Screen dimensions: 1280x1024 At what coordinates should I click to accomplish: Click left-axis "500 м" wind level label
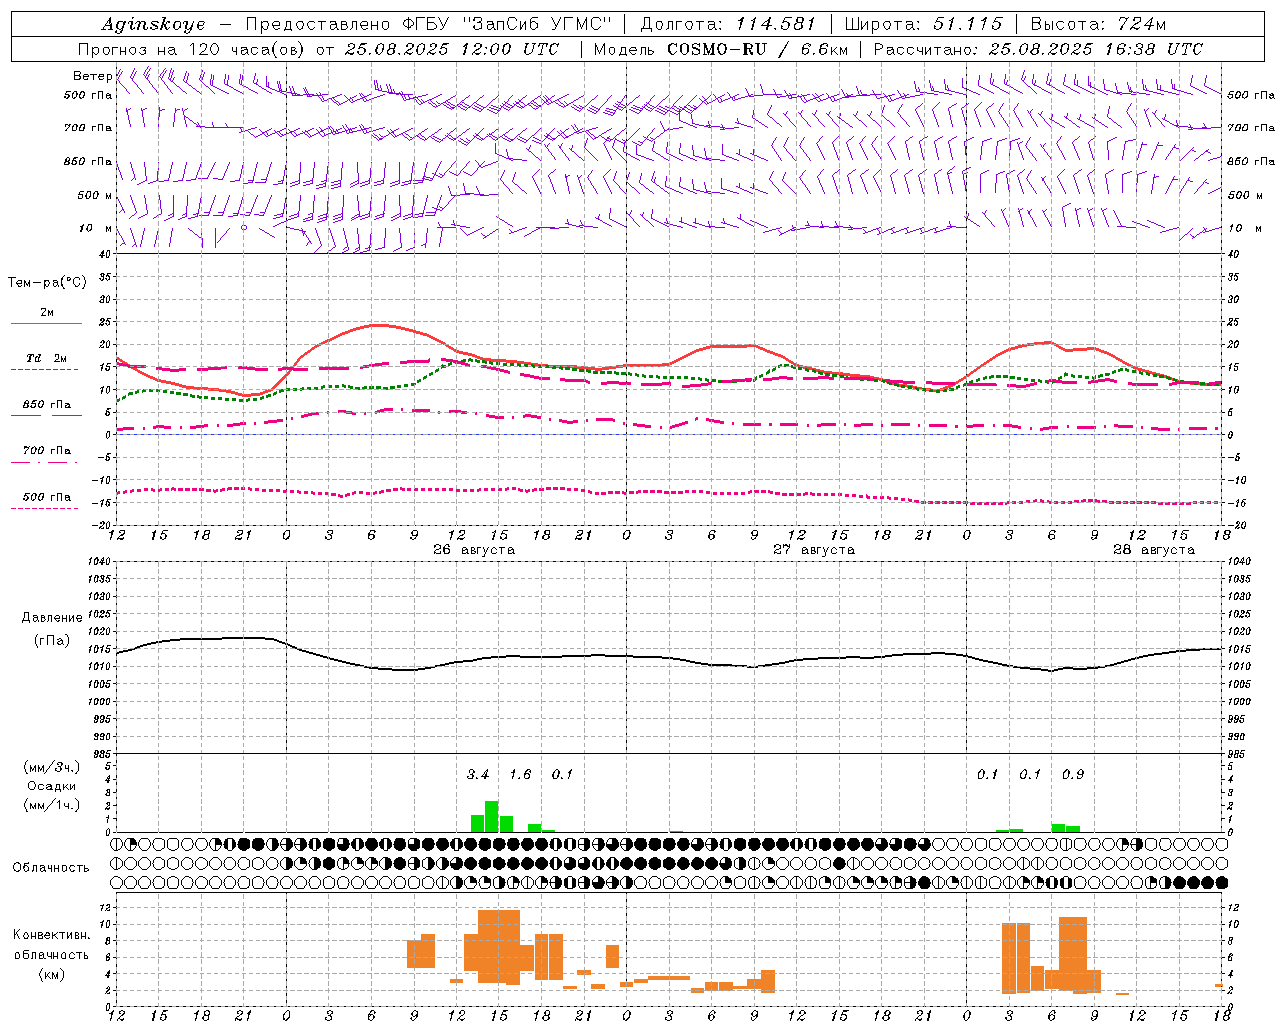coord(95,195)
